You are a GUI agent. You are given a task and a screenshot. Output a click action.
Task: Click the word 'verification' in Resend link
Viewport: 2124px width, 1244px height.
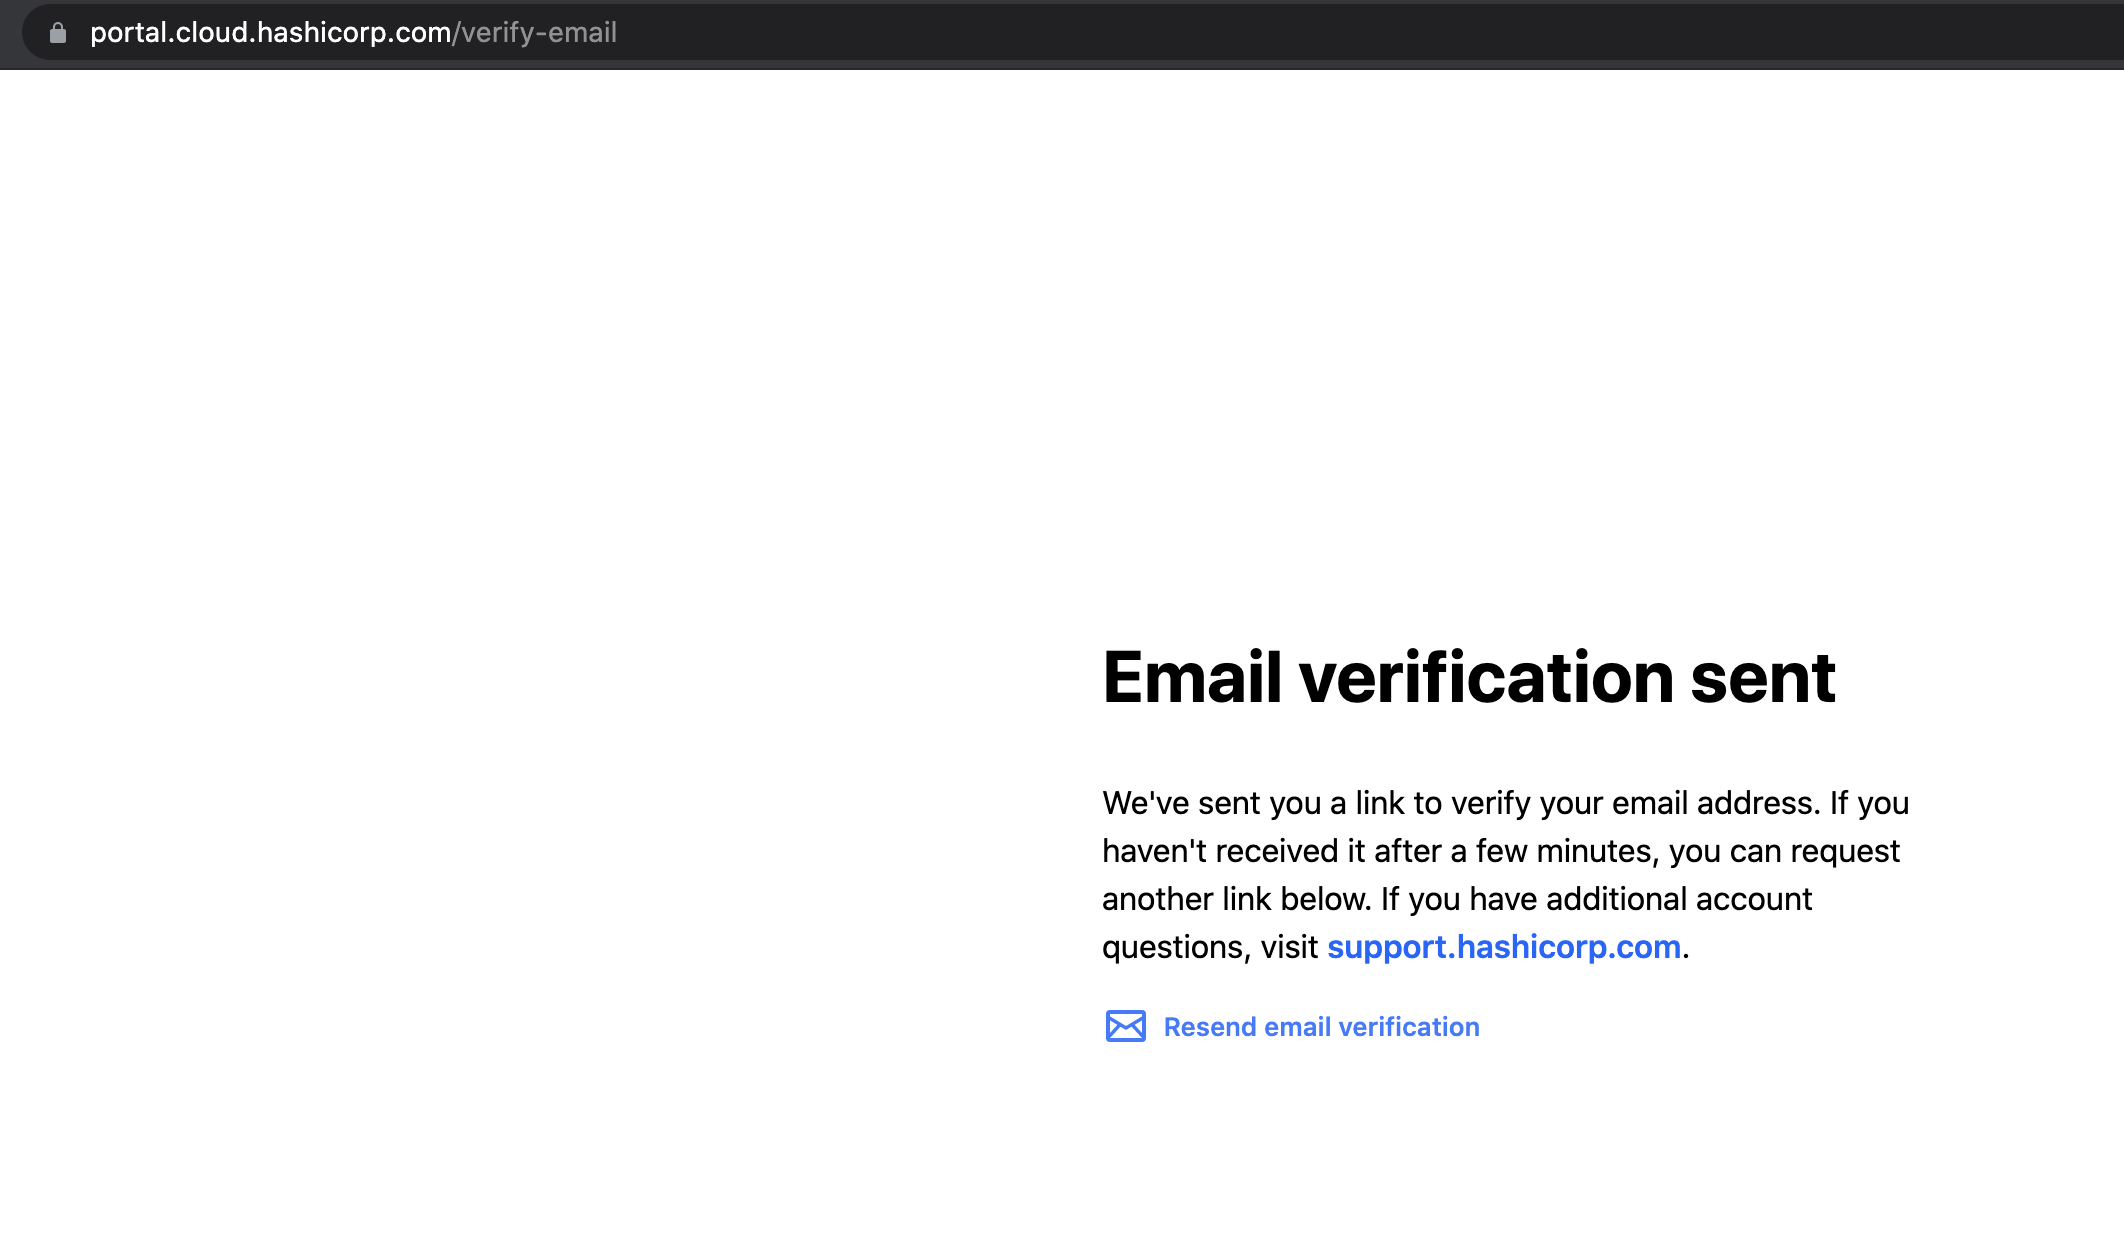1408,1027
